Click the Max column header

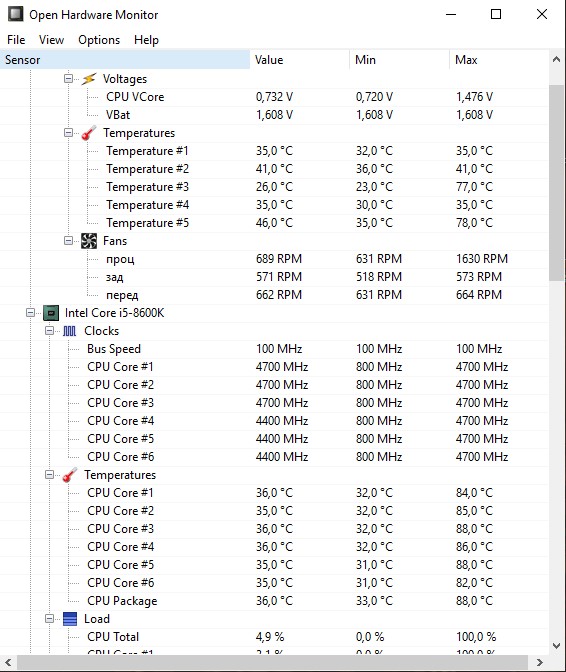[499, 60]
